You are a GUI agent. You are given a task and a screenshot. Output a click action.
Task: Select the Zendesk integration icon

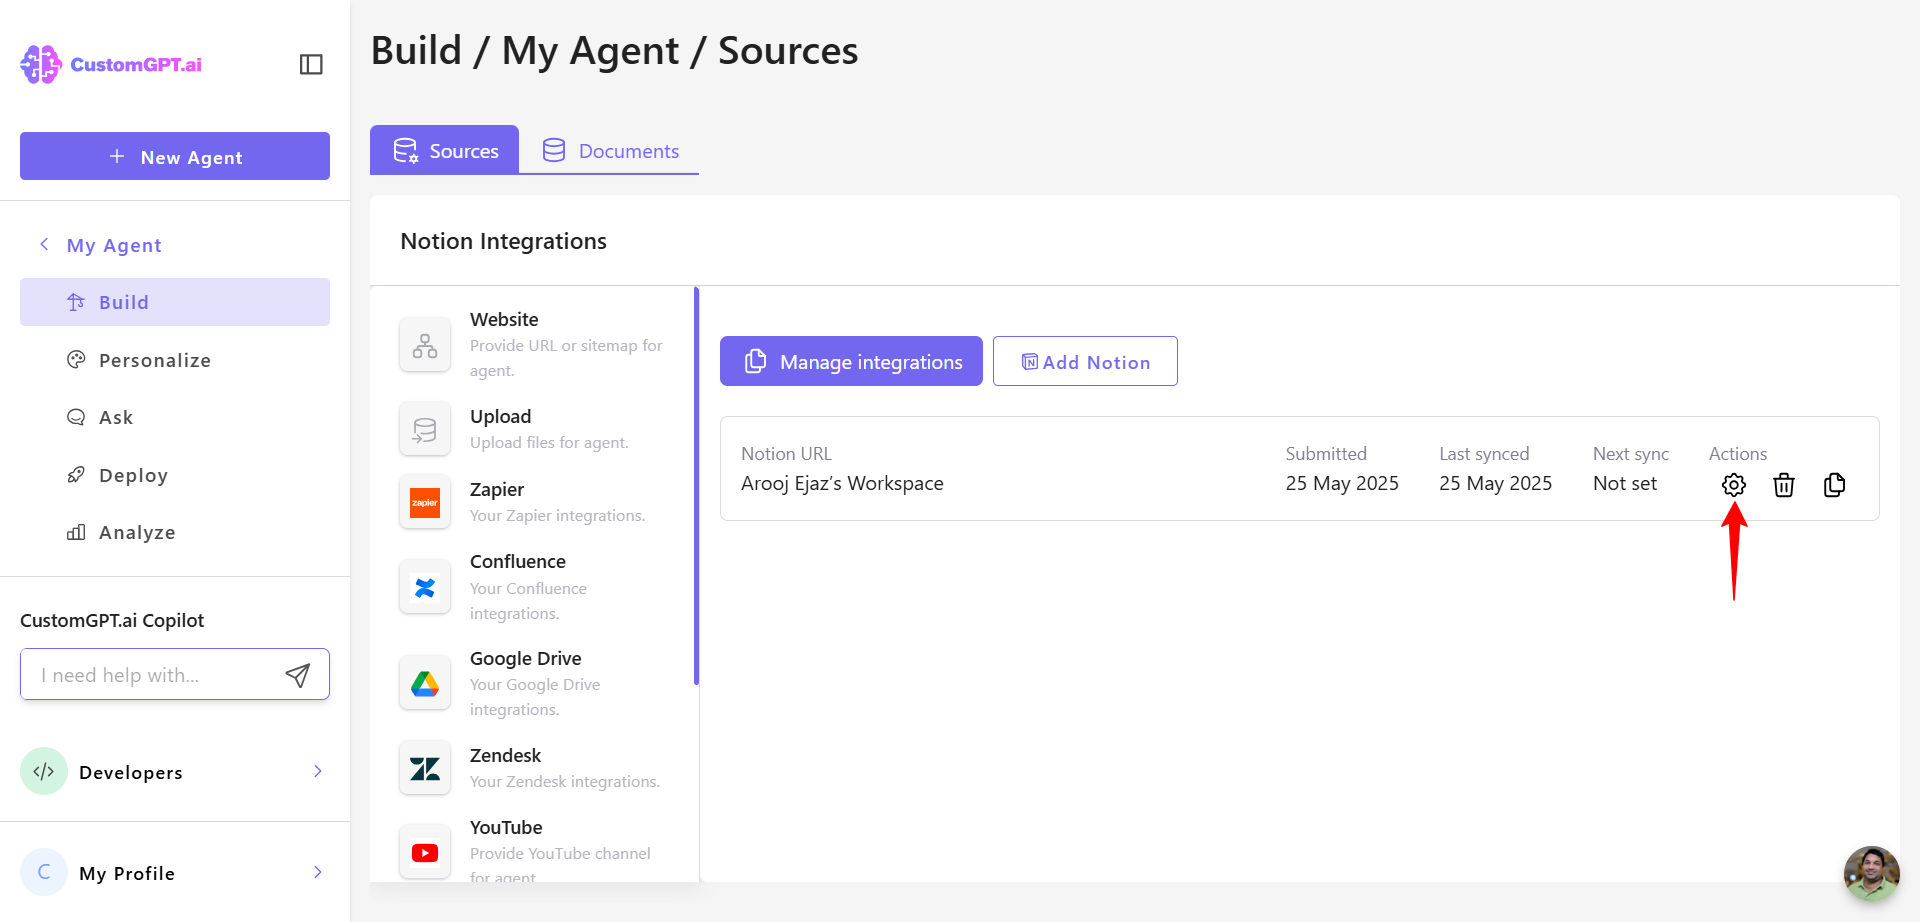click(425, 768)
